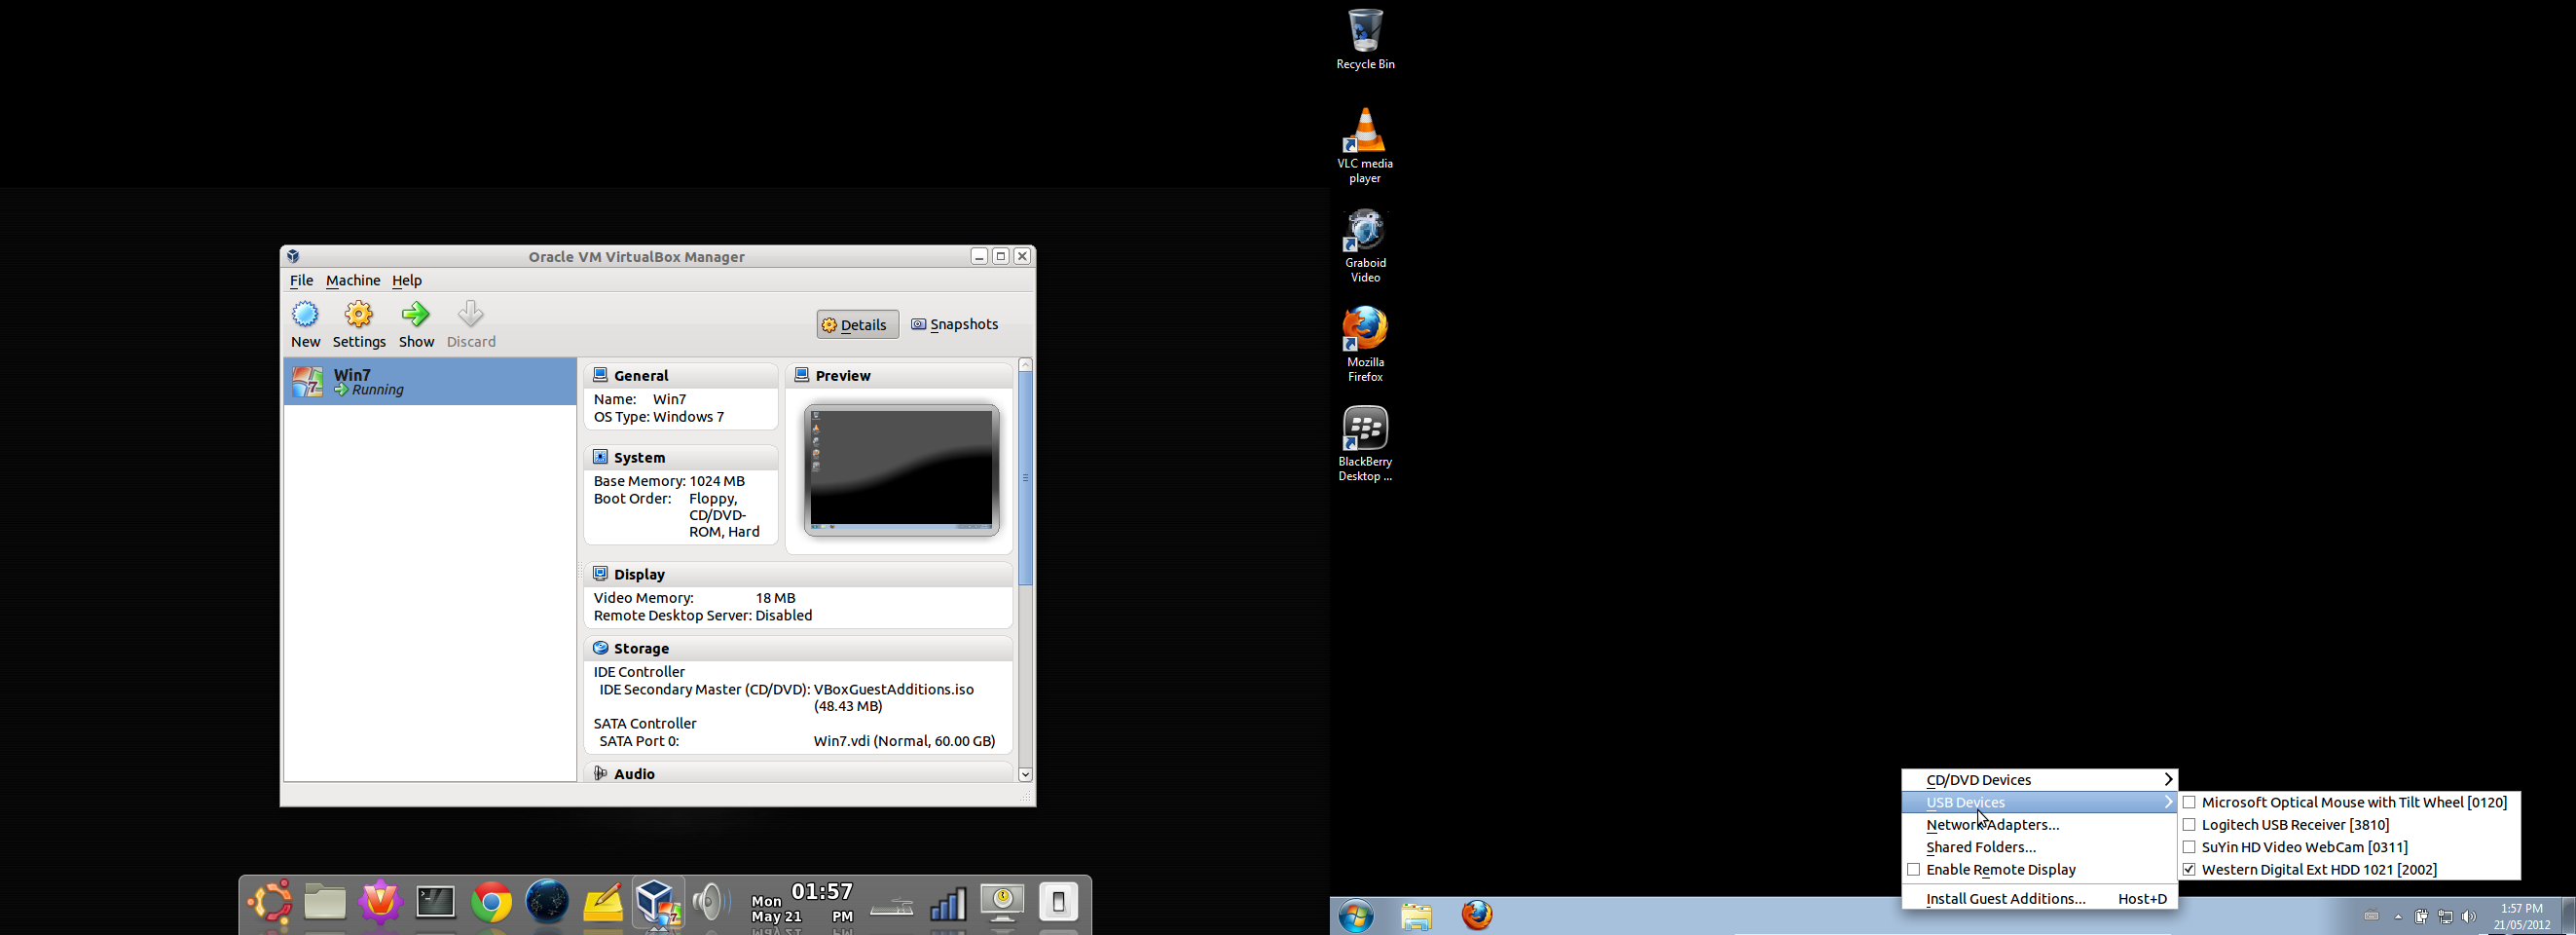
Task: Open the yellow notes app in dock
Action: [602, 903]
